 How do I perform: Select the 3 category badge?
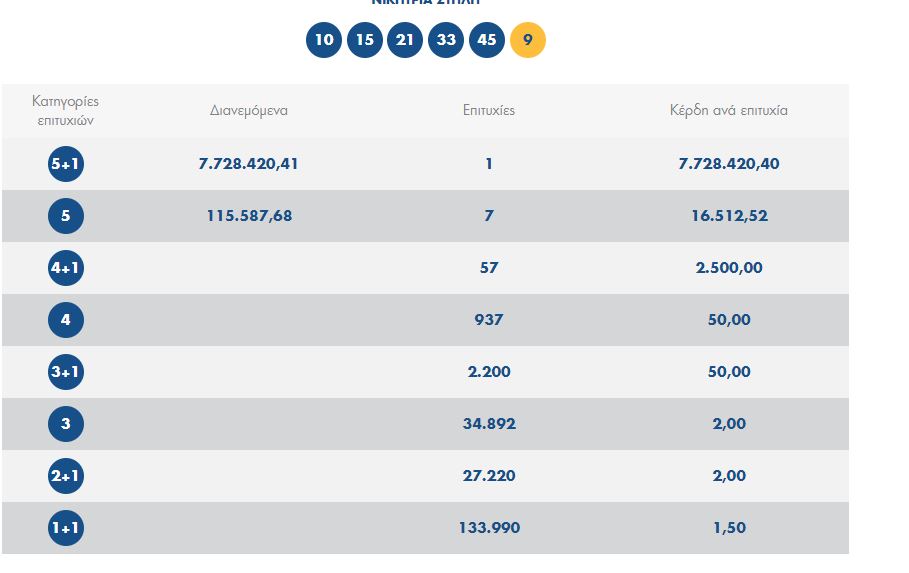pos(66,423)
